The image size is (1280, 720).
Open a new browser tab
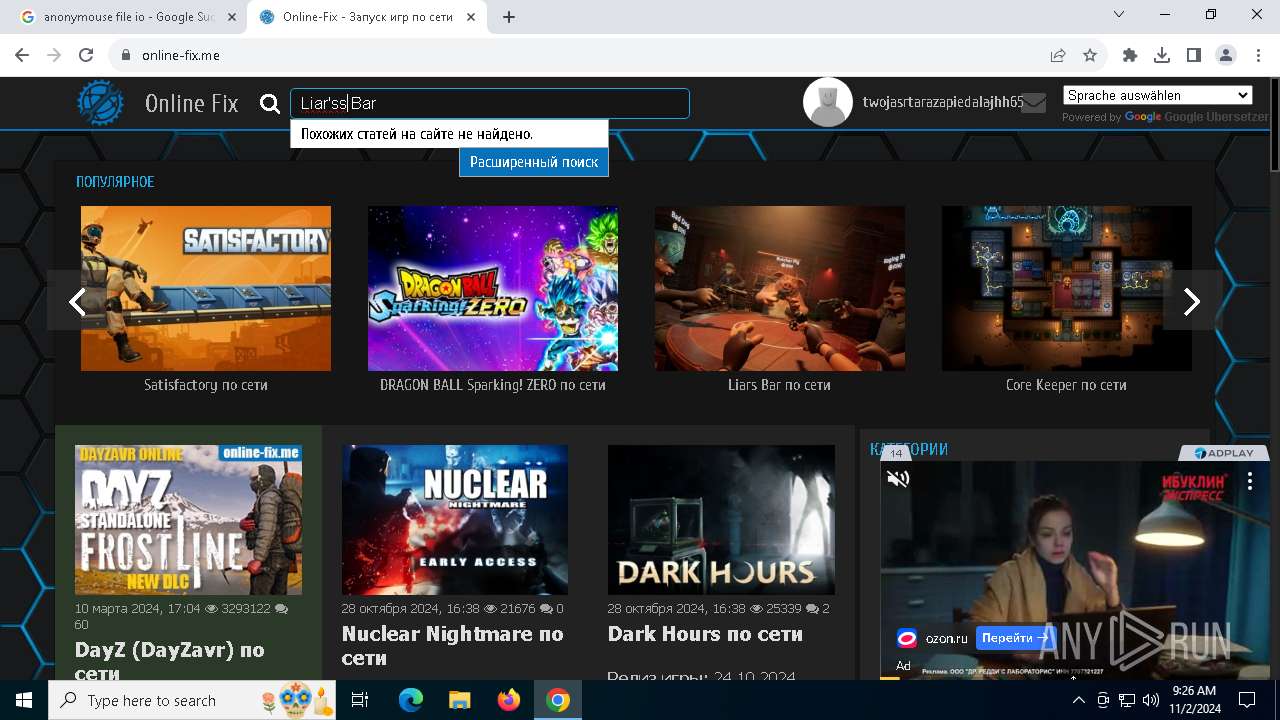pyautogui.click(x=509, y=17)
